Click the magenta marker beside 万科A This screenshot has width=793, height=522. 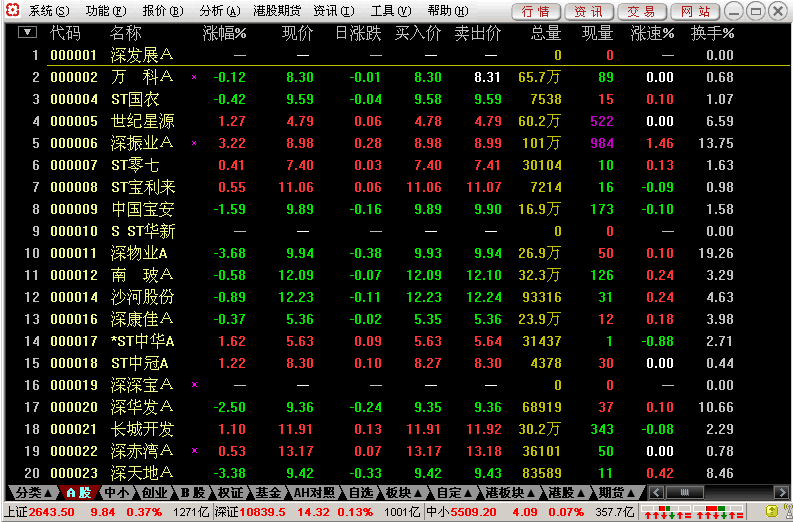[x=194, y=77]
